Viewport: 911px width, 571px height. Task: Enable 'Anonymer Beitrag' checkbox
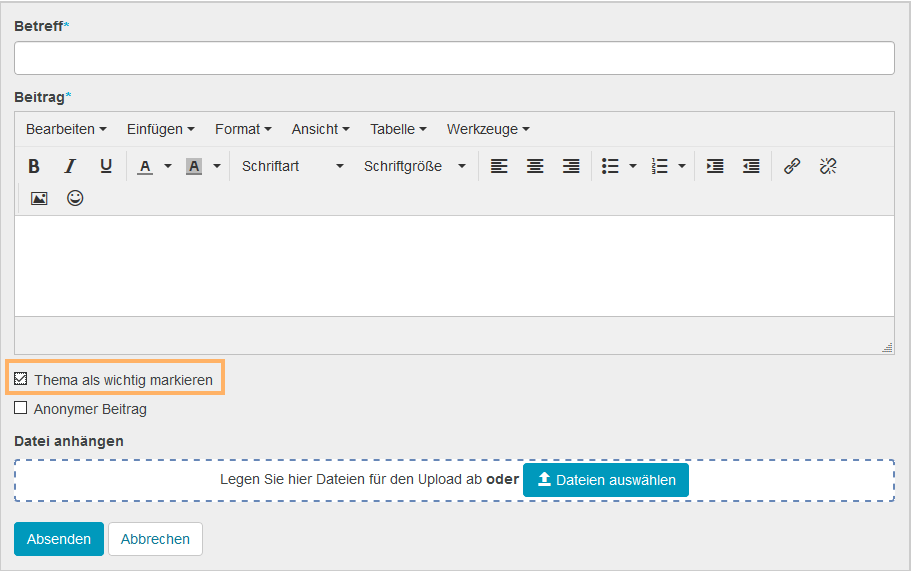point(21,408)
